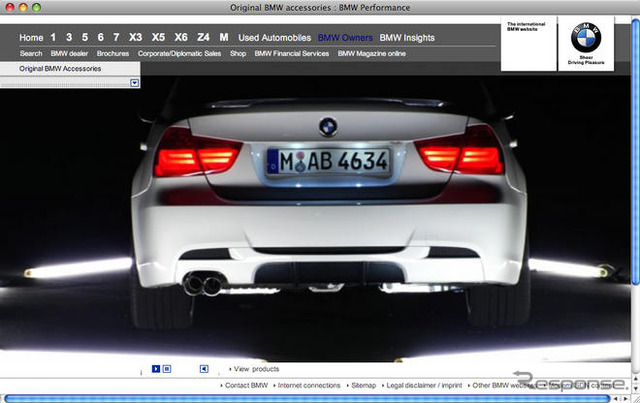Open the X3 model menu
The height and width of the screenshot is (403, 640).
pos(136,37)
